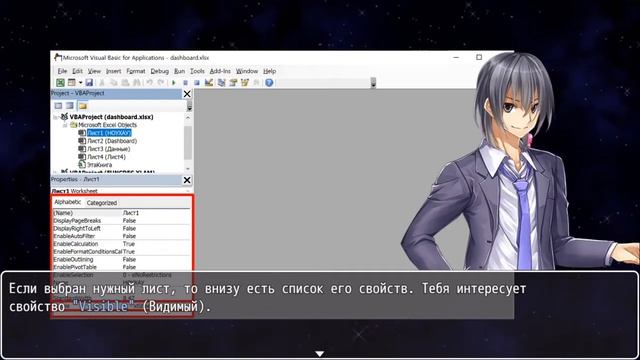Screen dimensions: 640x360
Task: Select the DisplayPageBreaks property row
Action: (121, 221)
